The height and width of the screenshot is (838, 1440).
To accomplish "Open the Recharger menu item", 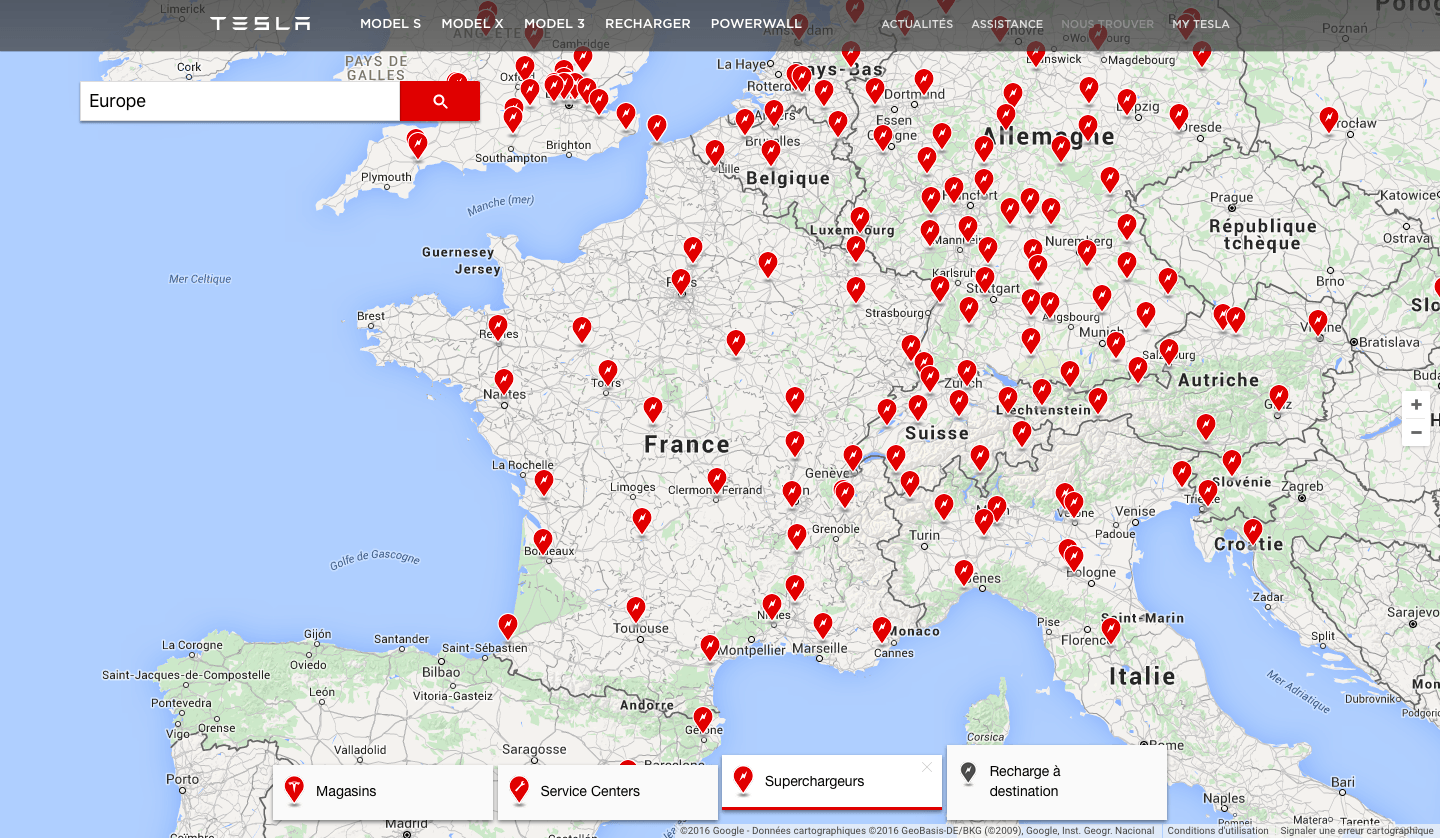I will click(x=648, y=24).
